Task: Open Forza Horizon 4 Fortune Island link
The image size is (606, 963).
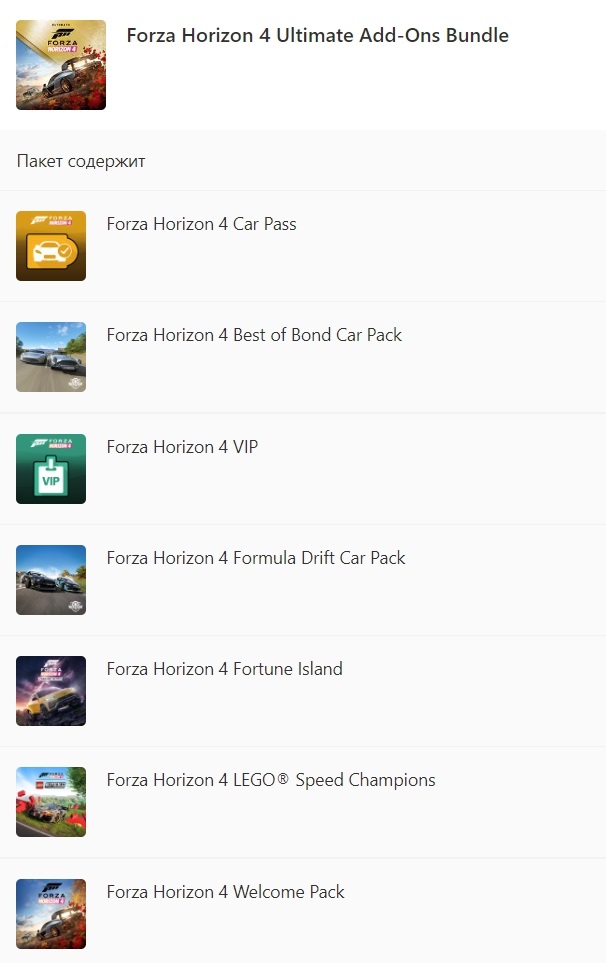Action: [224, 669]
